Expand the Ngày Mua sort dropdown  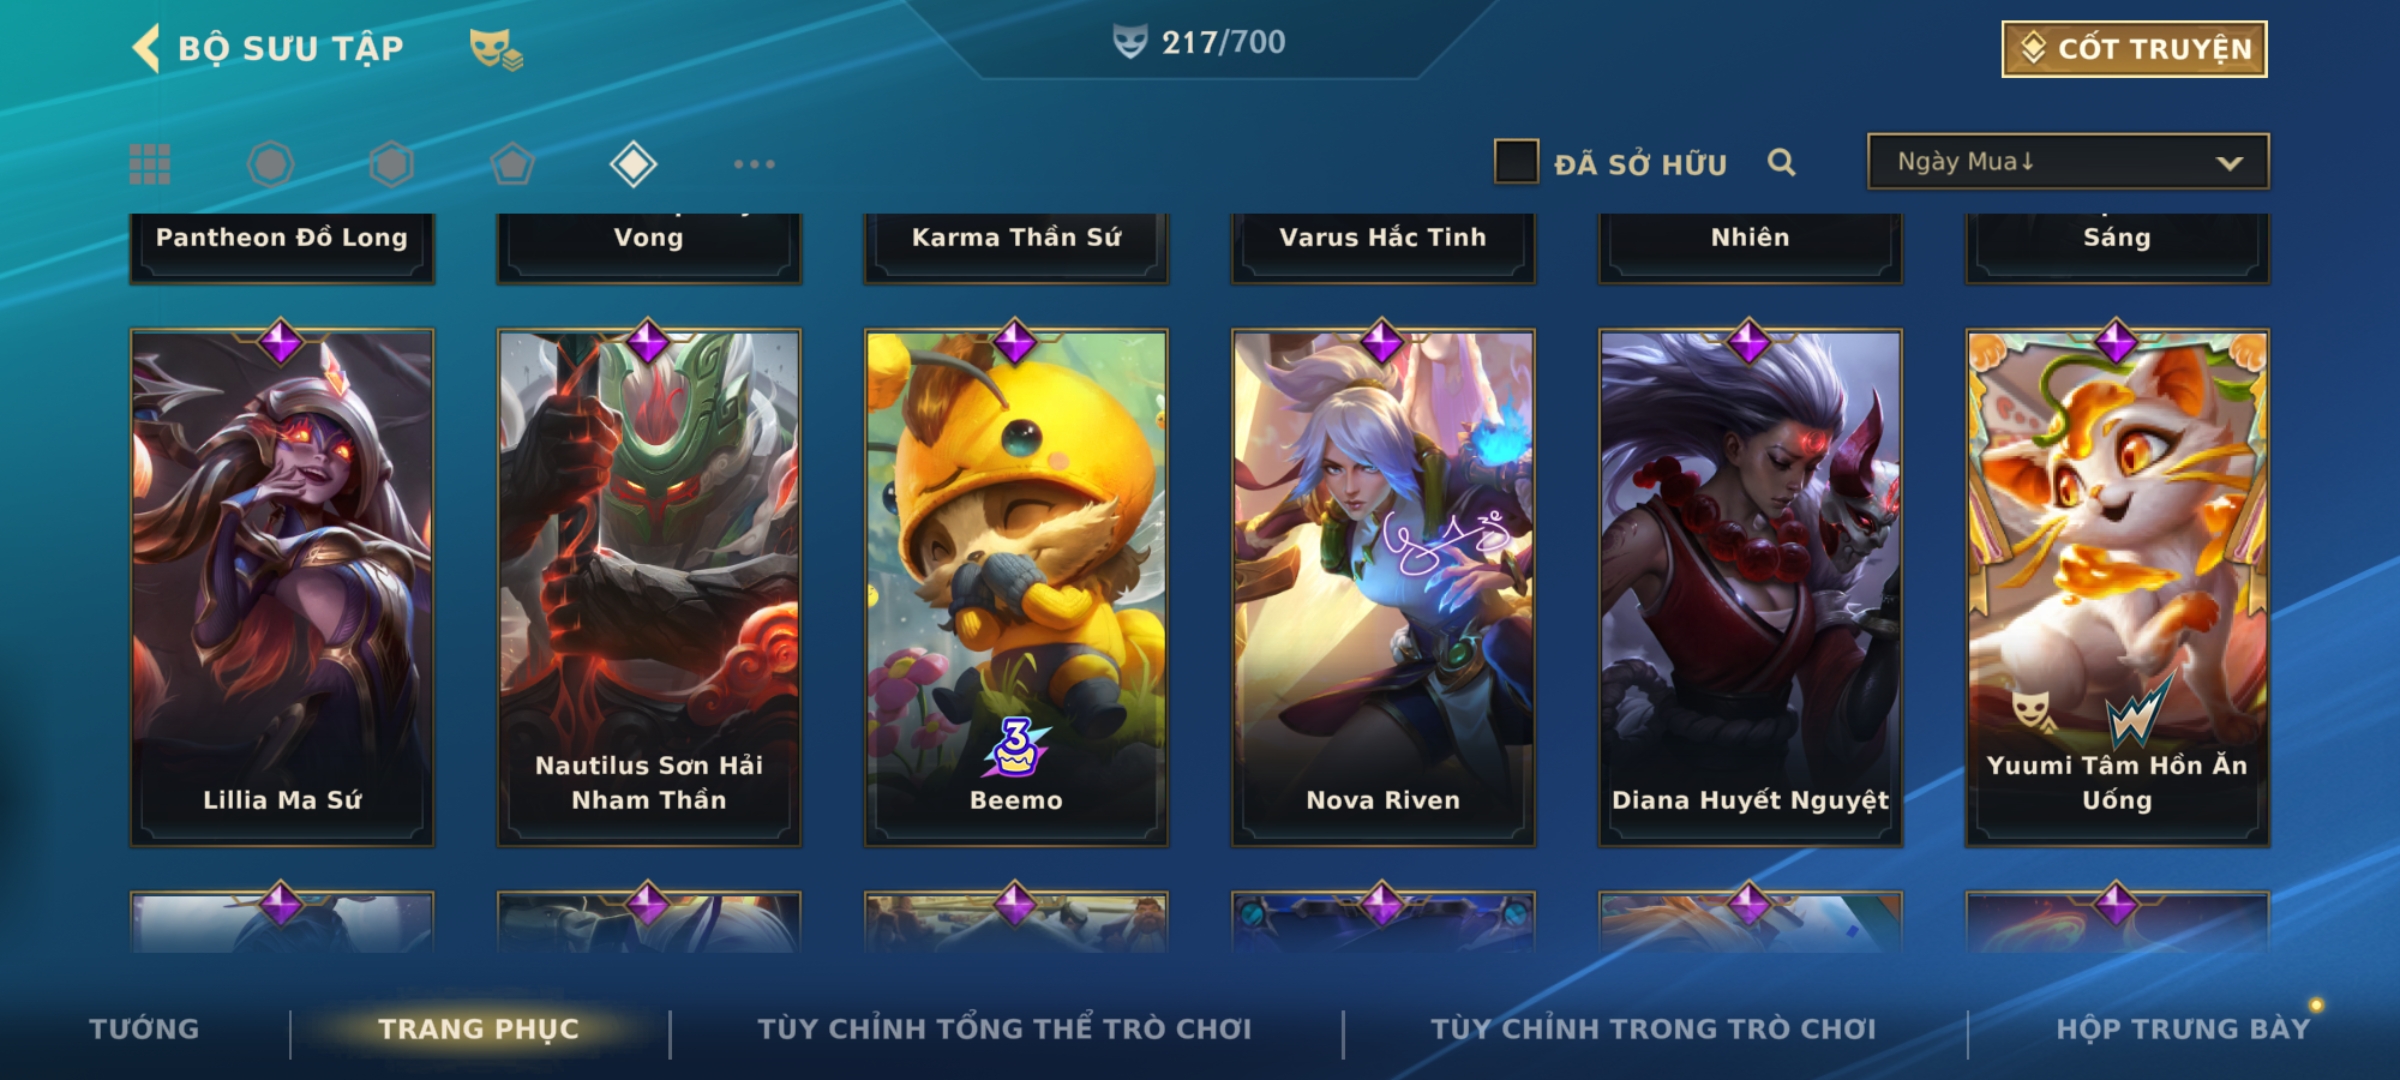pos(2068,161)
